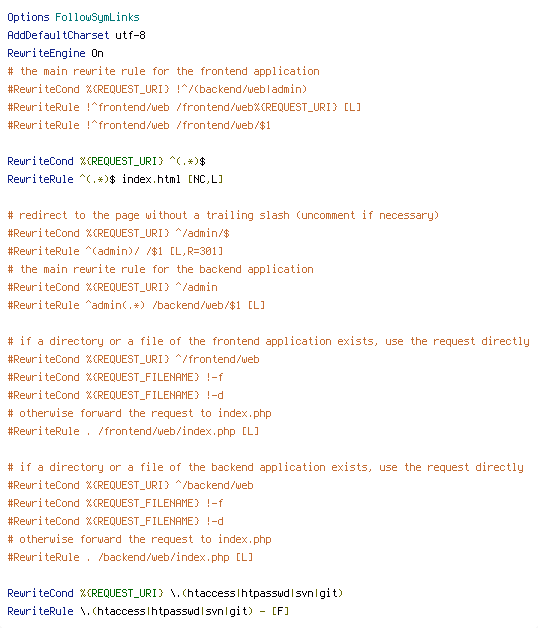Image resolution: width=538 pixels, height=628 pixels.
Task: Click the trailing slash redirect comment
Action: pyautogui.click(x=223, y=215)
